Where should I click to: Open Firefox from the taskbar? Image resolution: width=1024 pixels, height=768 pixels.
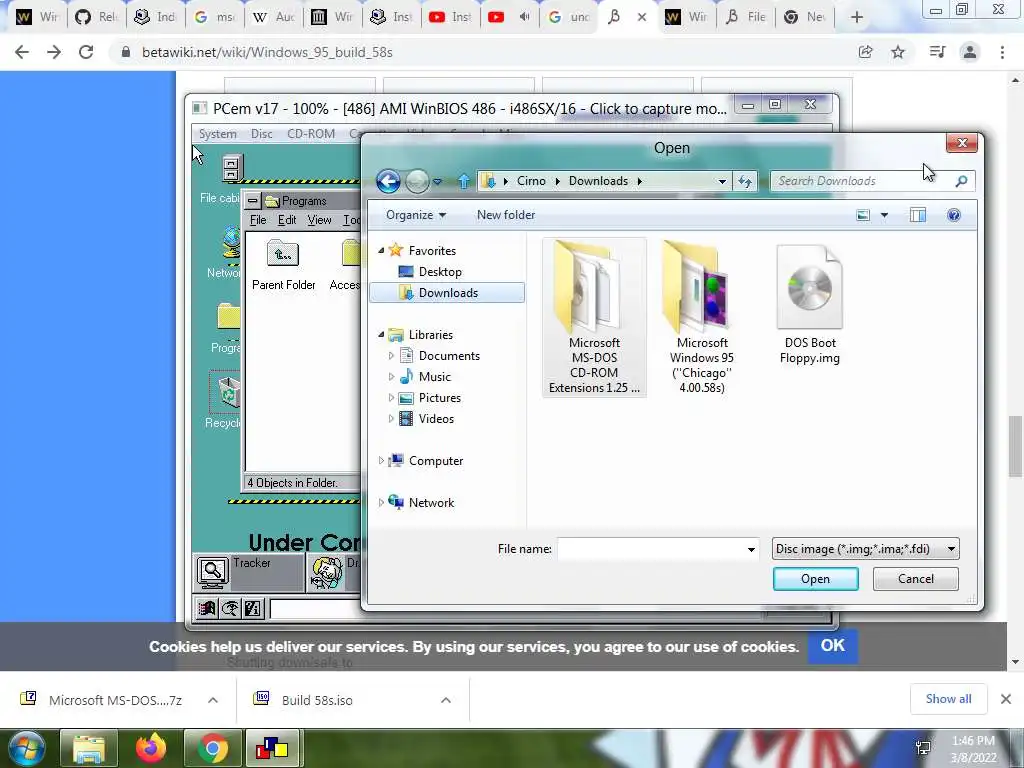click(151, 748)
